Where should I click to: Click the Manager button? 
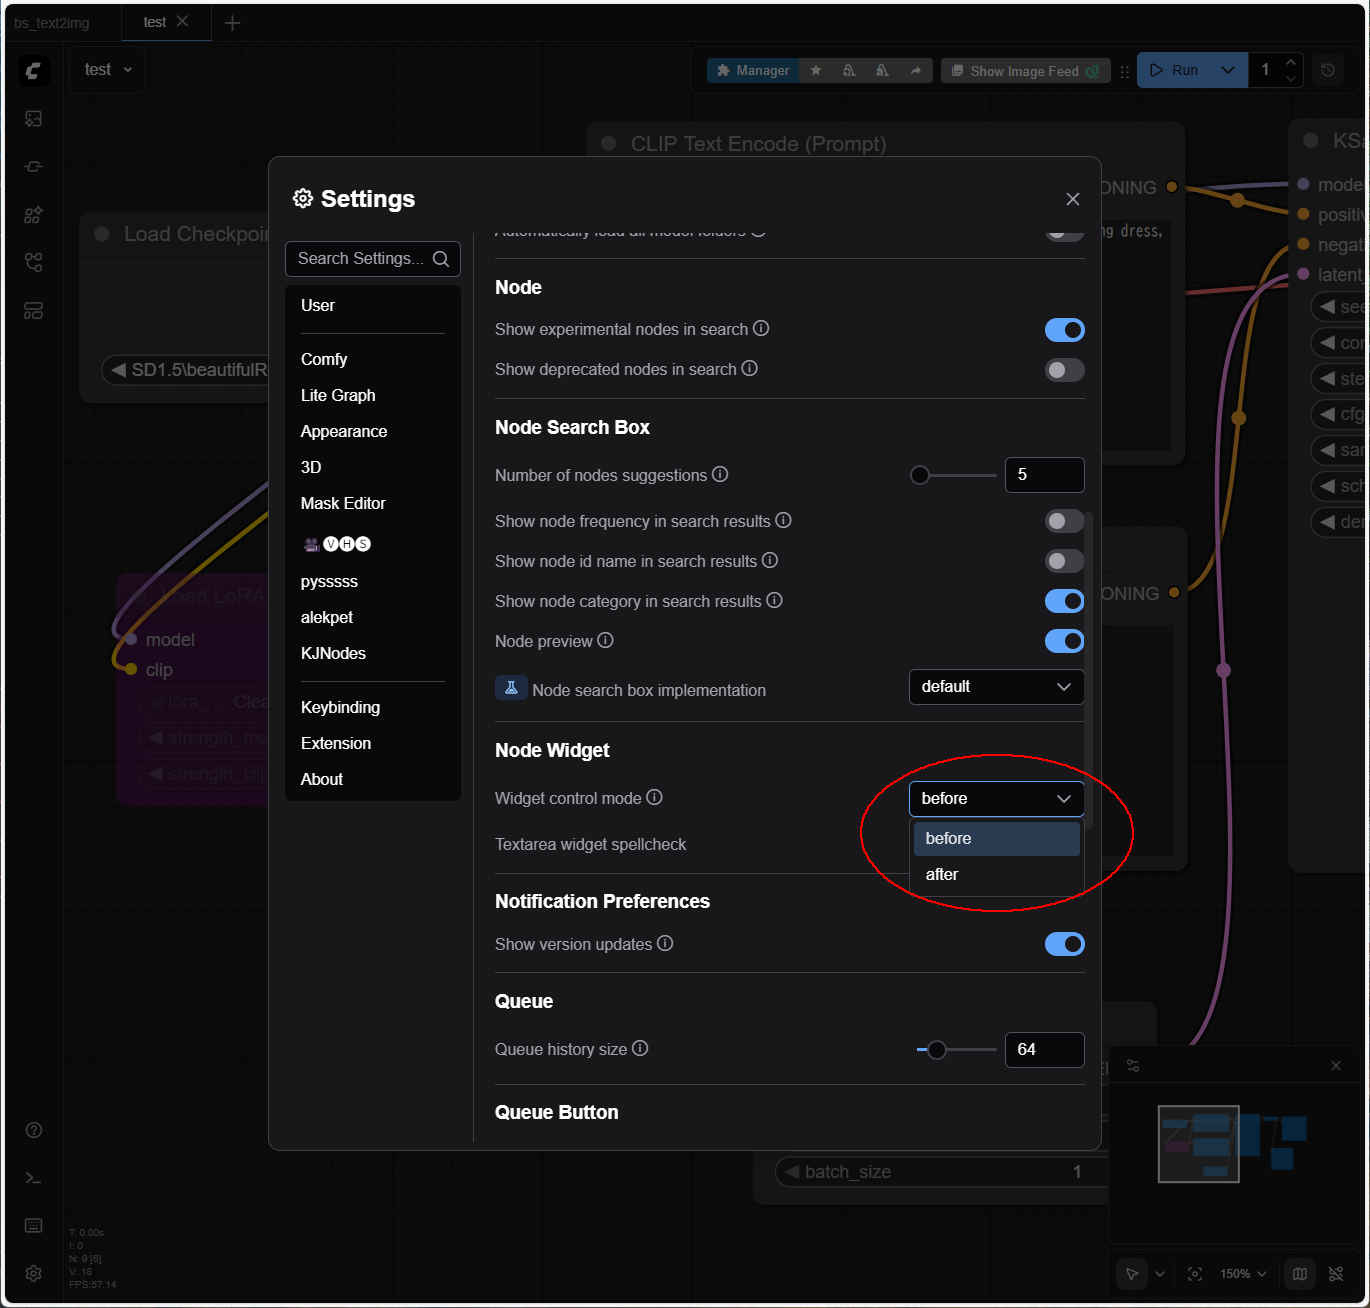[x=754, y=71]
